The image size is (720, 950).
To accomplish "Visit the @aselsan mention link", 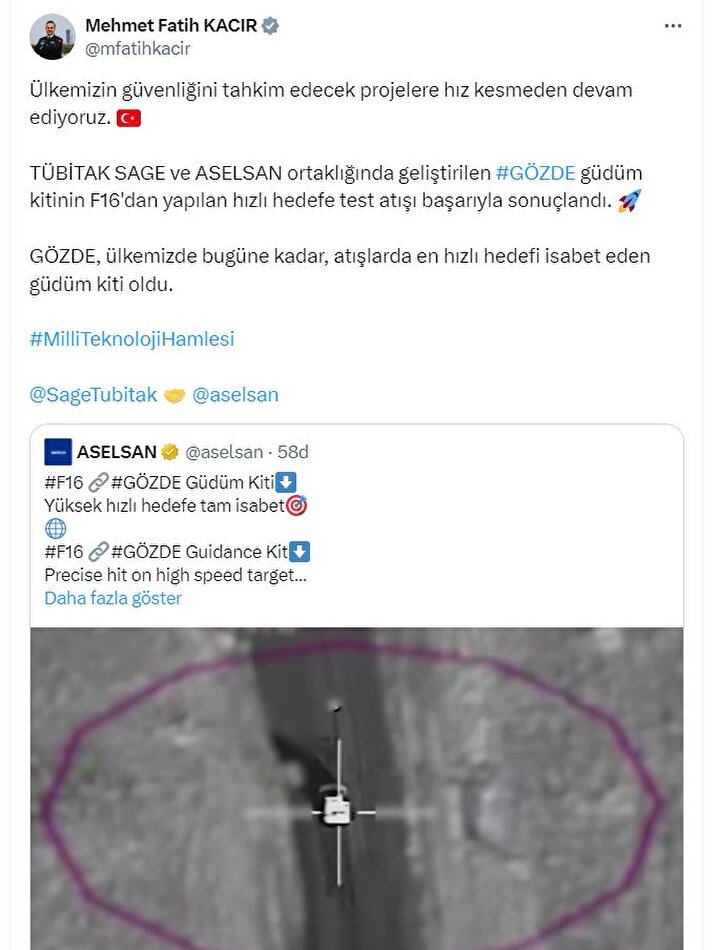I will (x=235, y=394).
